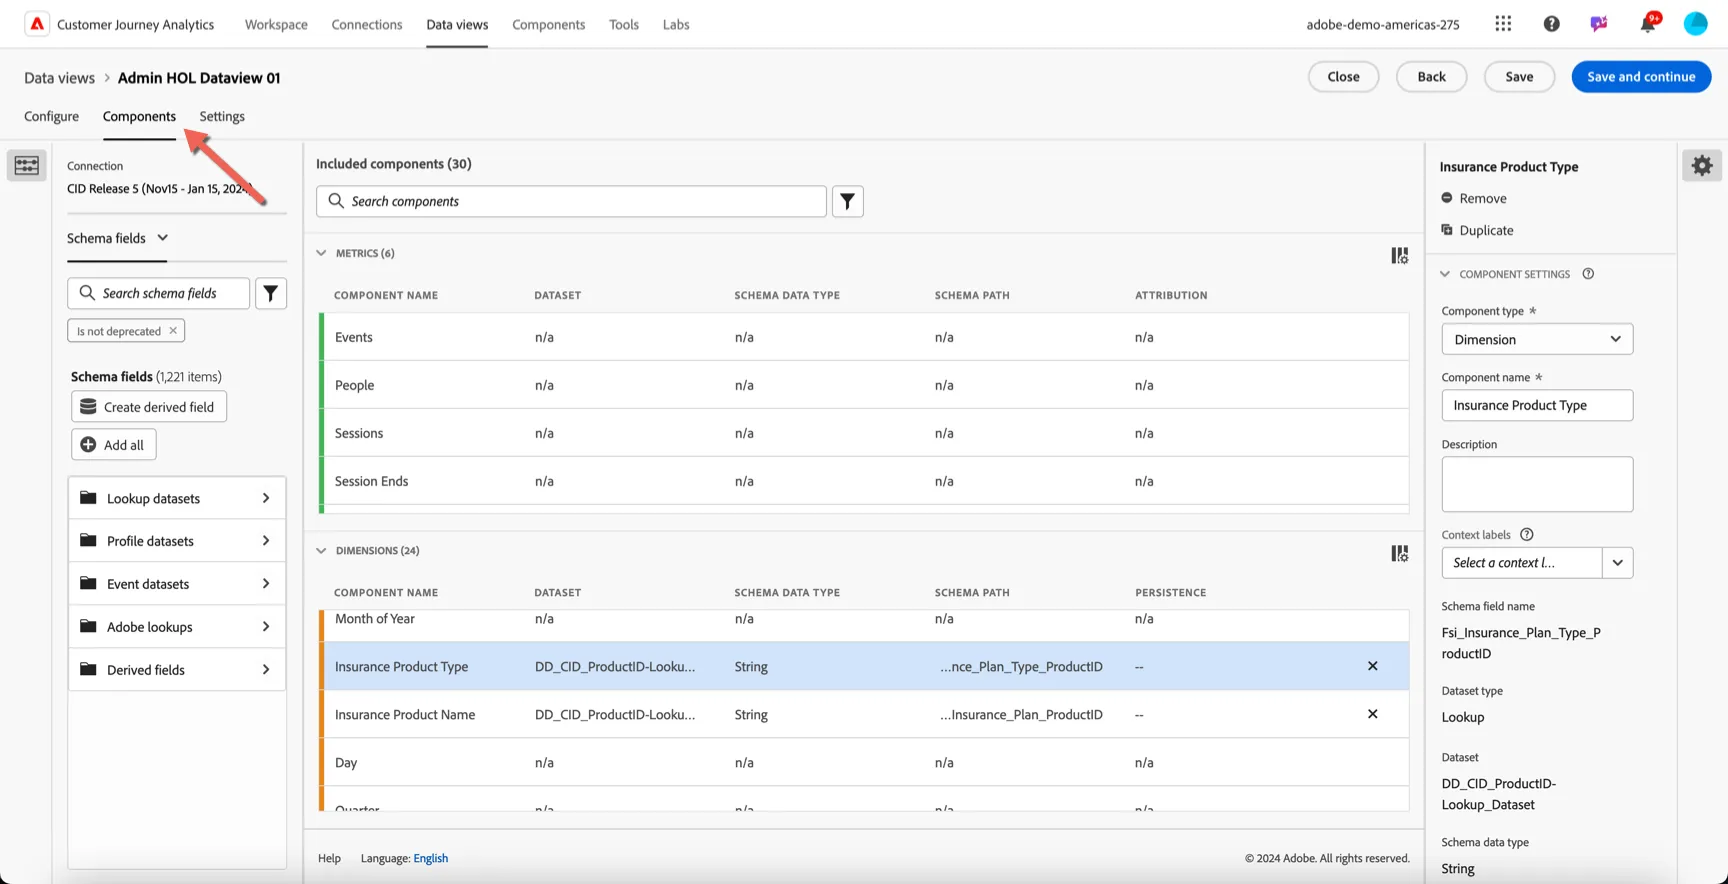Viewport: 1728px width, 884px height.
Task: Collapse the Metrics (6) section
Action: (321, 253)
